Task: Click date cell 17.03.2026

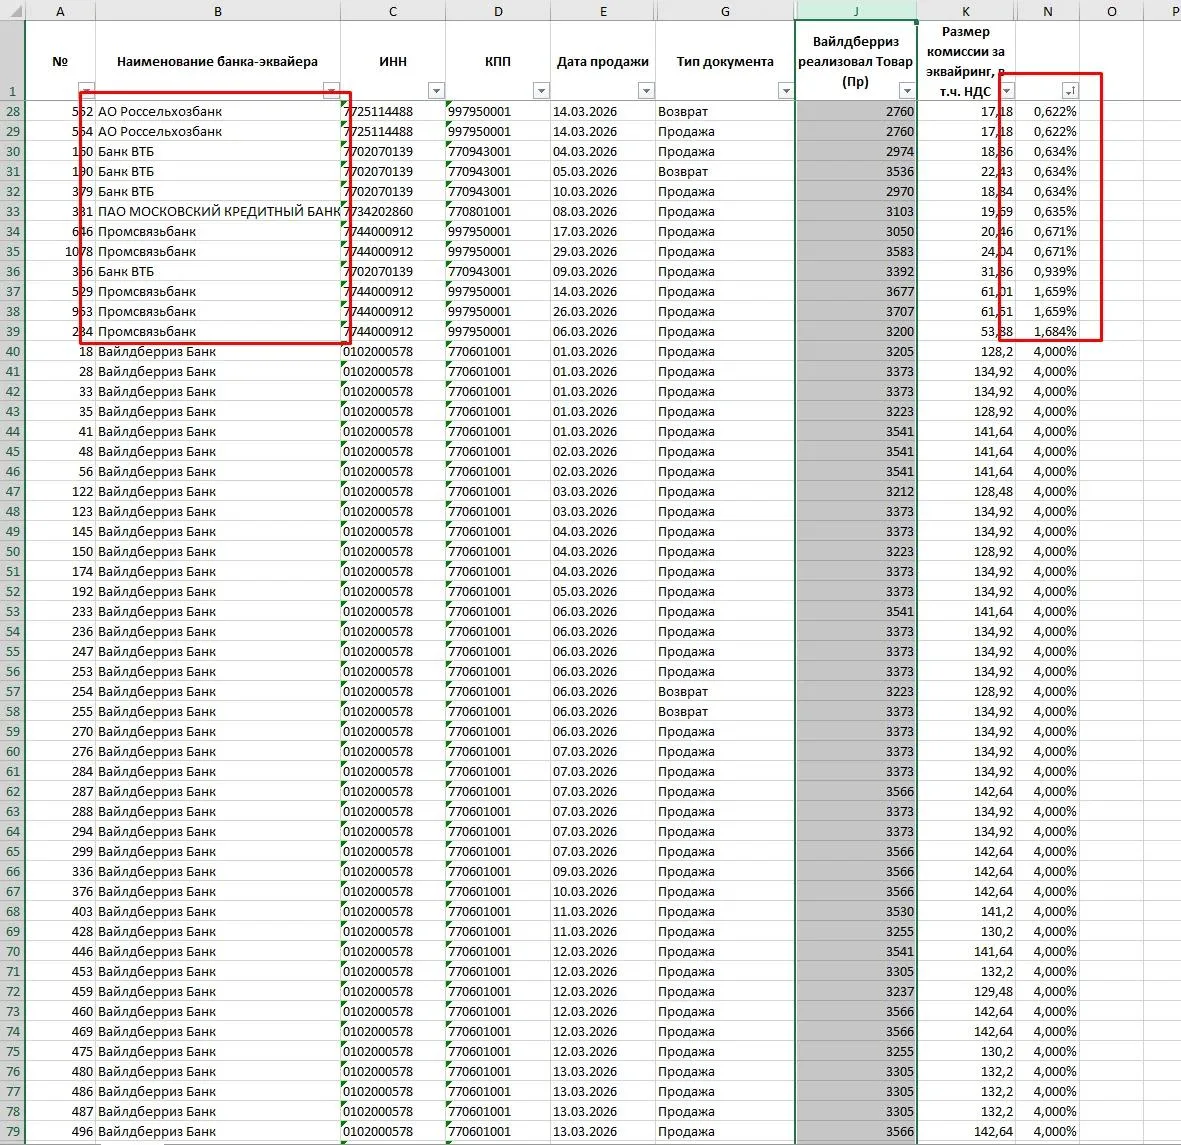Action: point(603,231)
